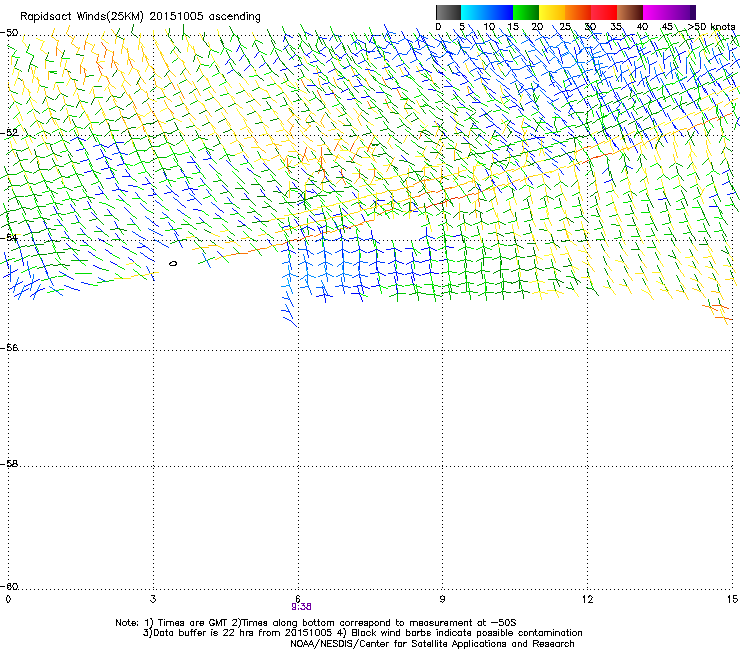Click the green 15-20 knots legend segment
740x650 pixels.
tap(526, 12)
